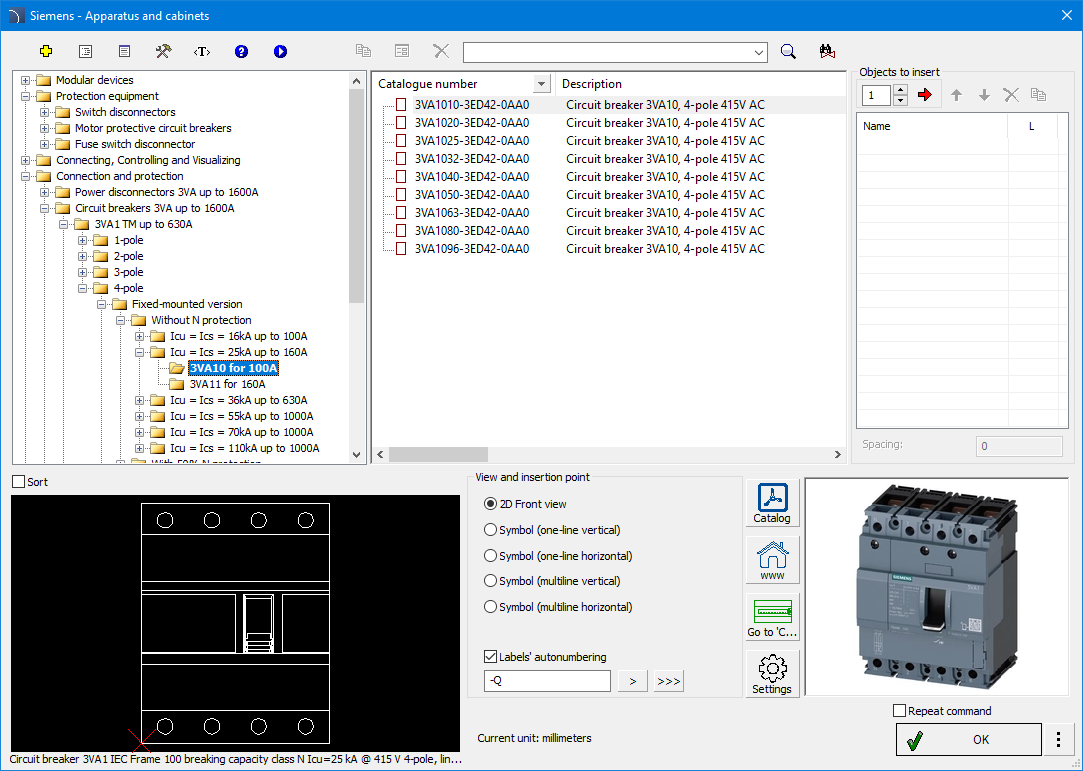
Task: Click the >>> label button
Action: [x=669, y=681]
